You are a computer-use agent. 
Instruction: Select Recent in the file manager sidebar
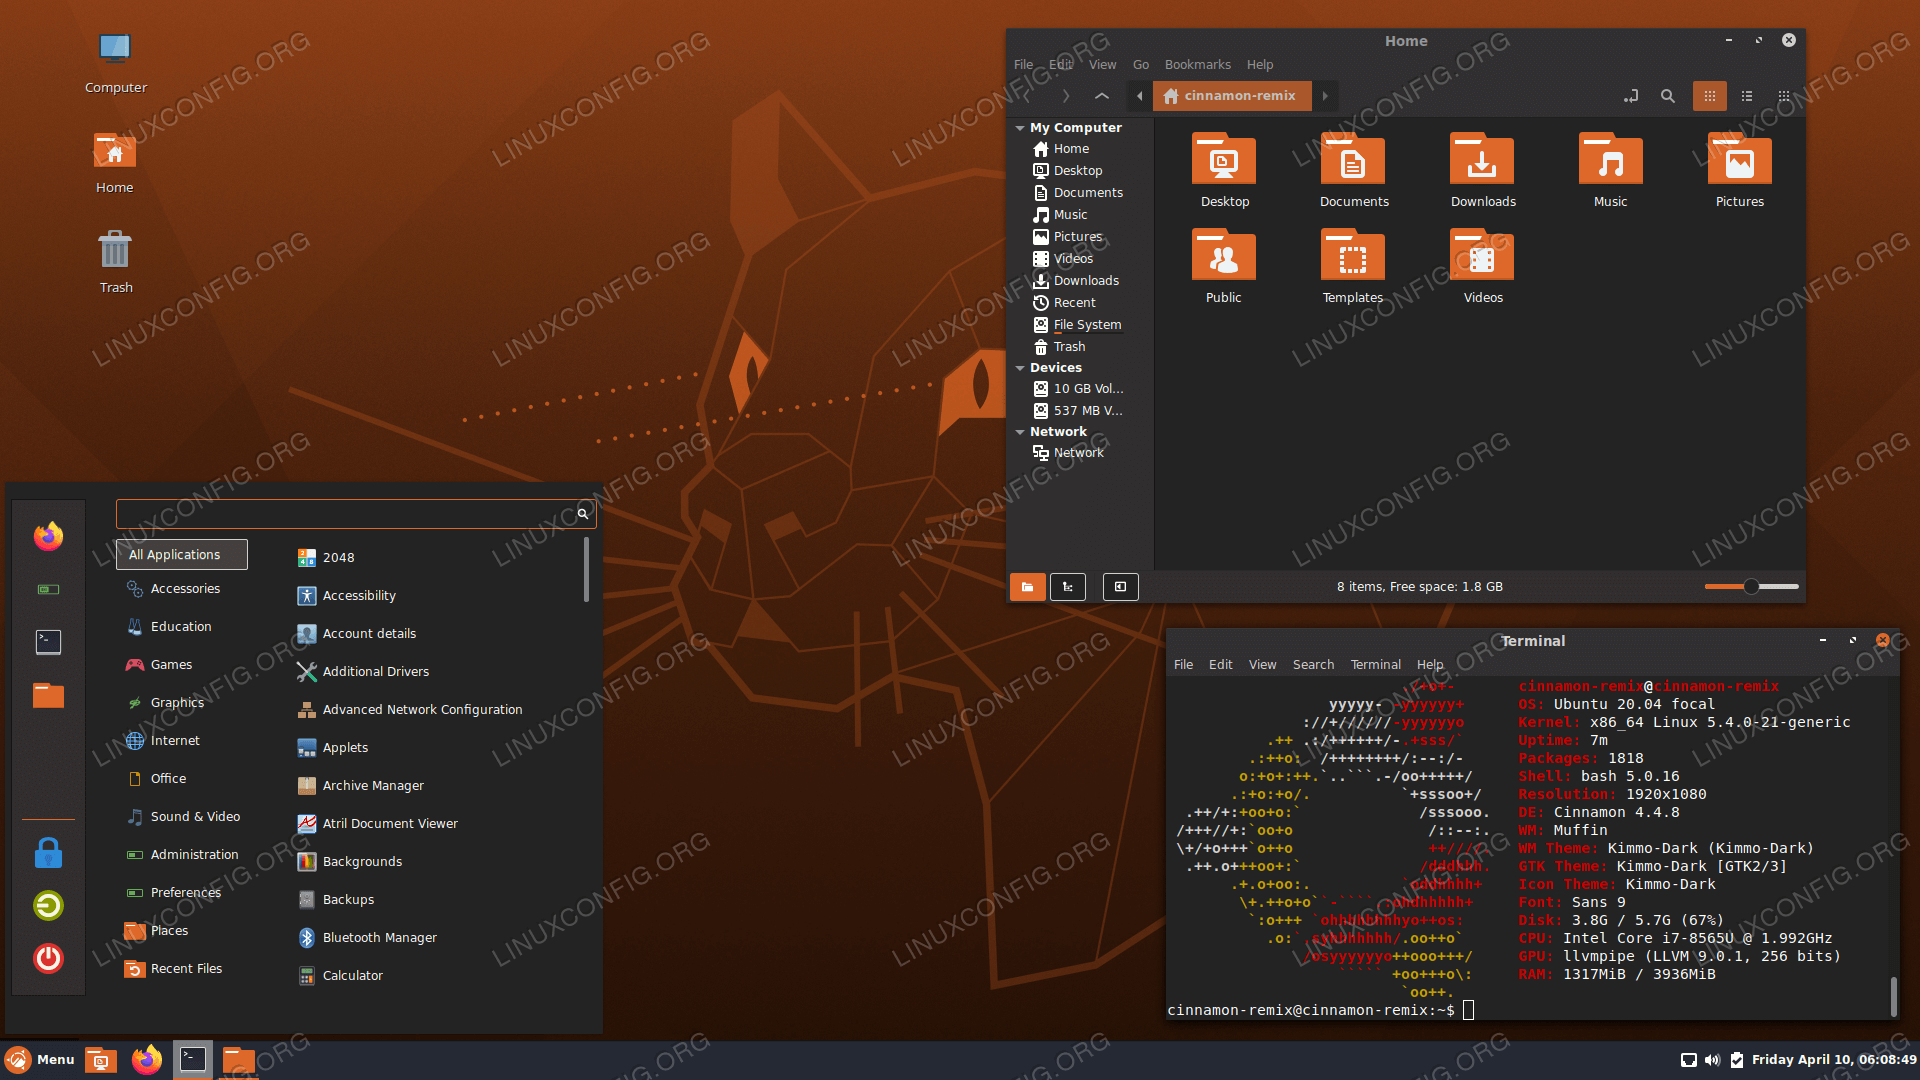click(1074, 303)
